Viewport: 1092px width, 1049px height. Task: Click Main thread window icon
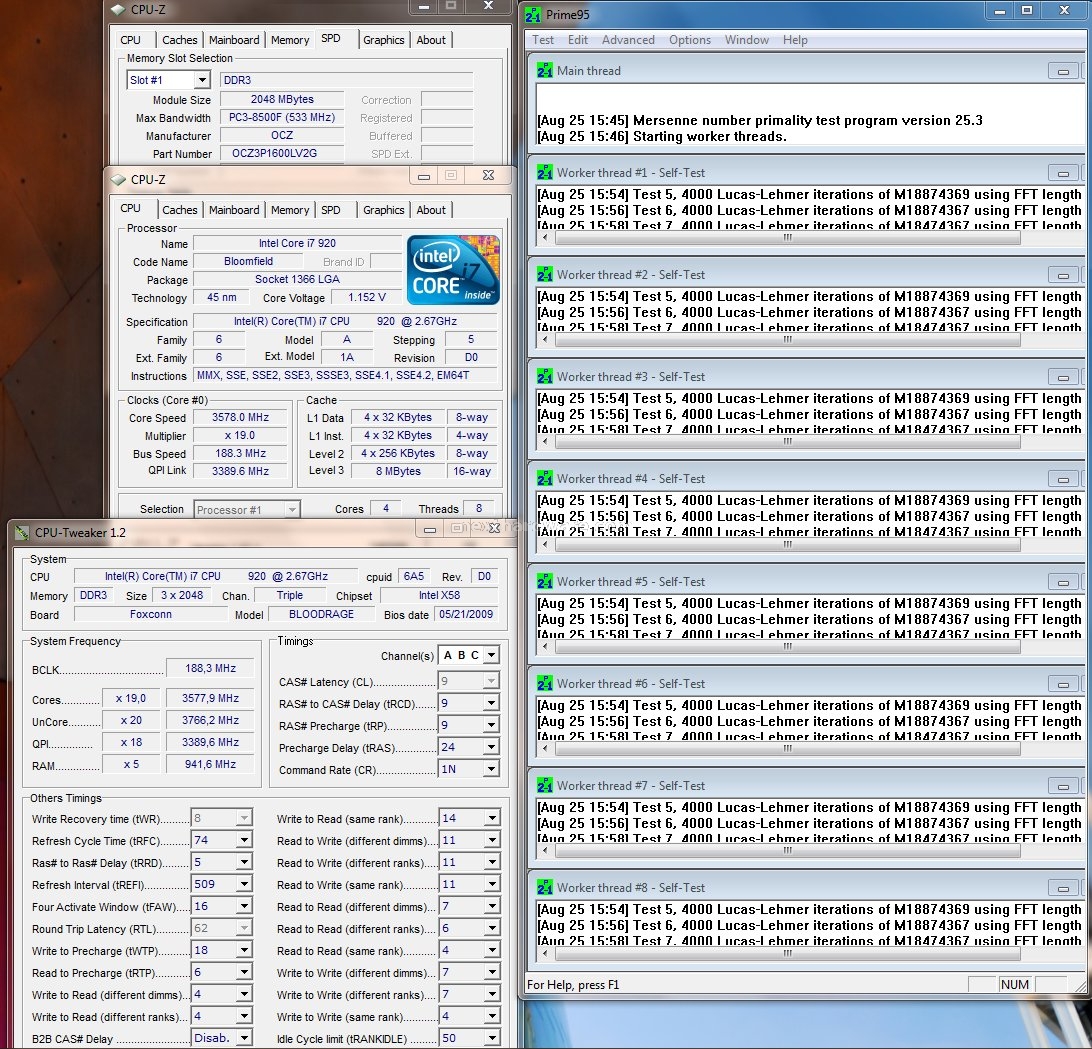(545, 70)
